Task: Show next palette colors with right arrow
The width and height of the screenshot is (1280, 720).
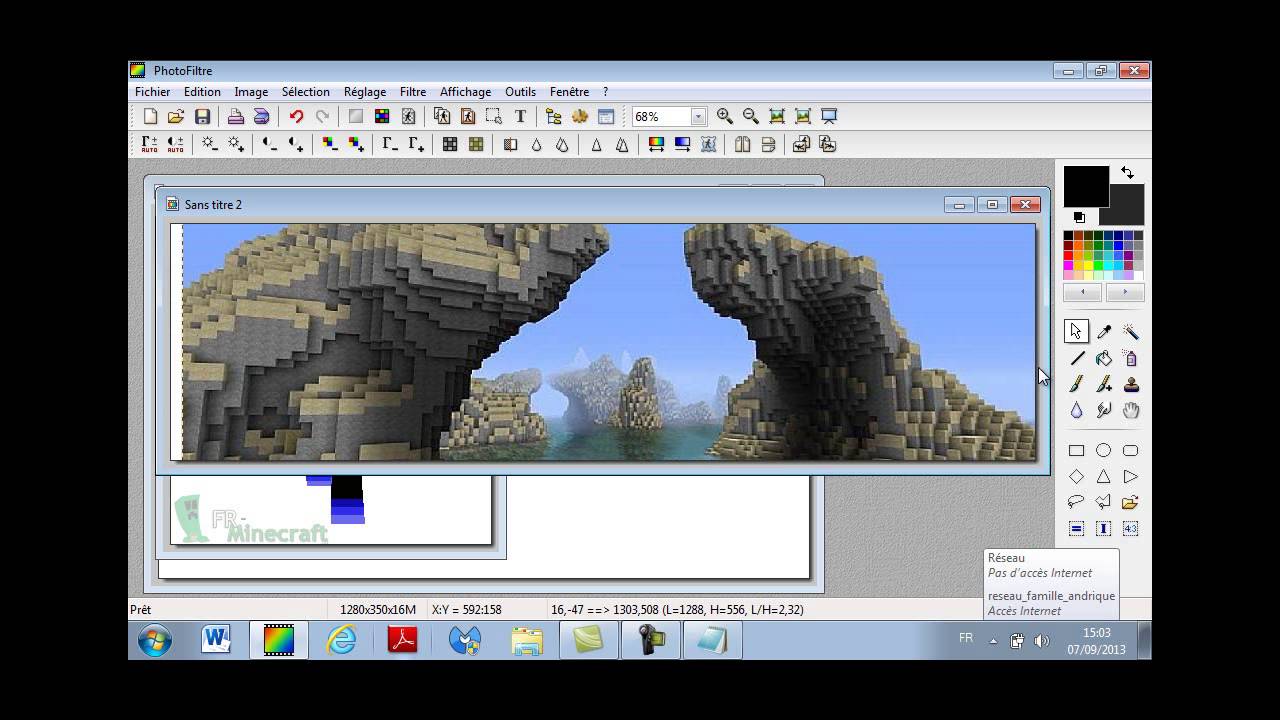Action: (1125, 292)
